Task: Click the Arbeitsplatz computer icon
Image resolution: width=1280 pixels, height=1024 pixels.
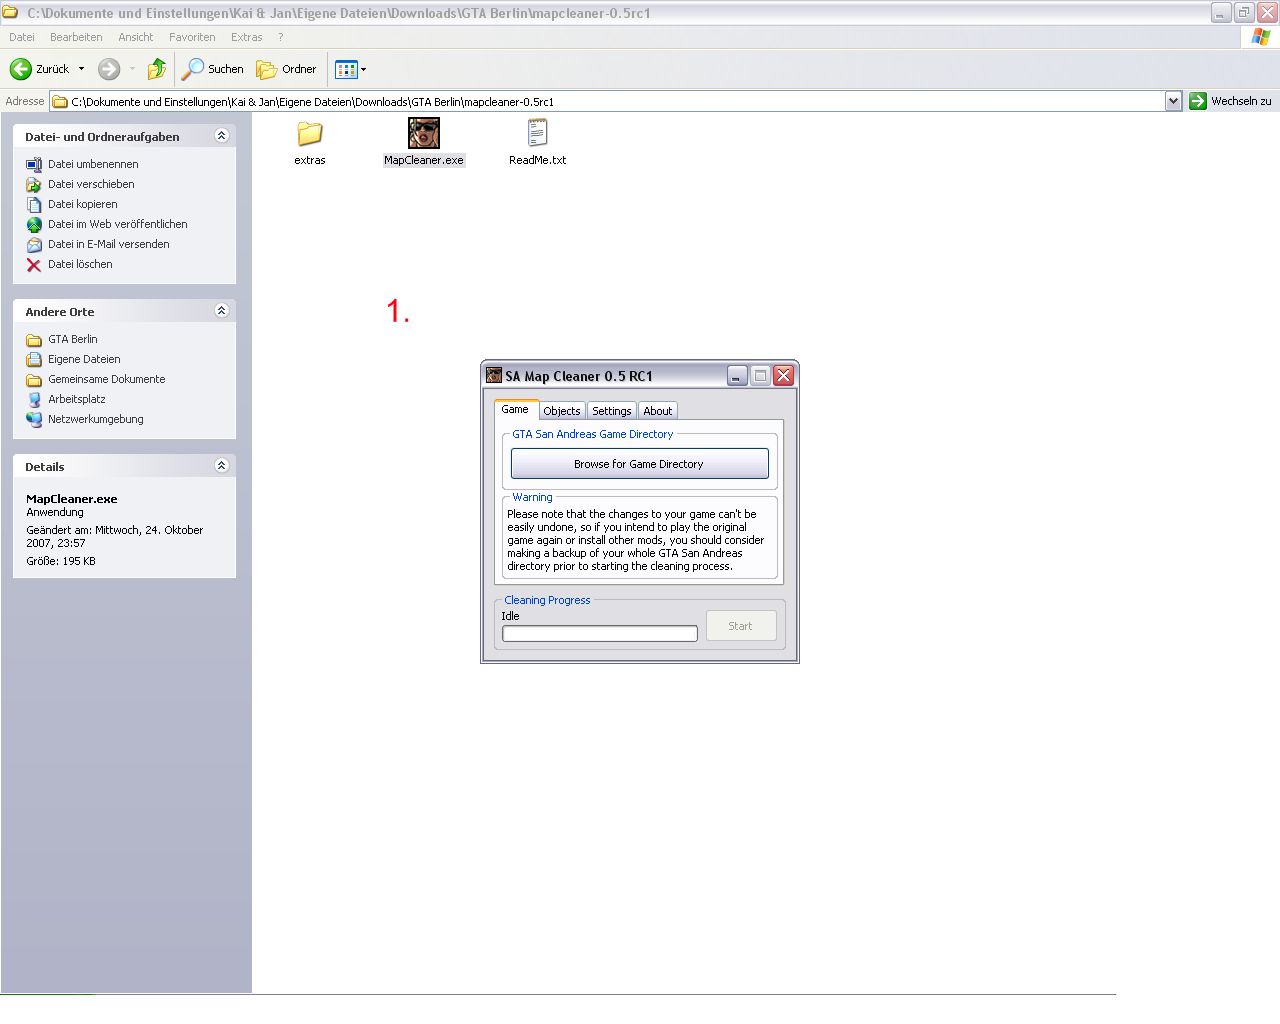Action: [34, 400]
